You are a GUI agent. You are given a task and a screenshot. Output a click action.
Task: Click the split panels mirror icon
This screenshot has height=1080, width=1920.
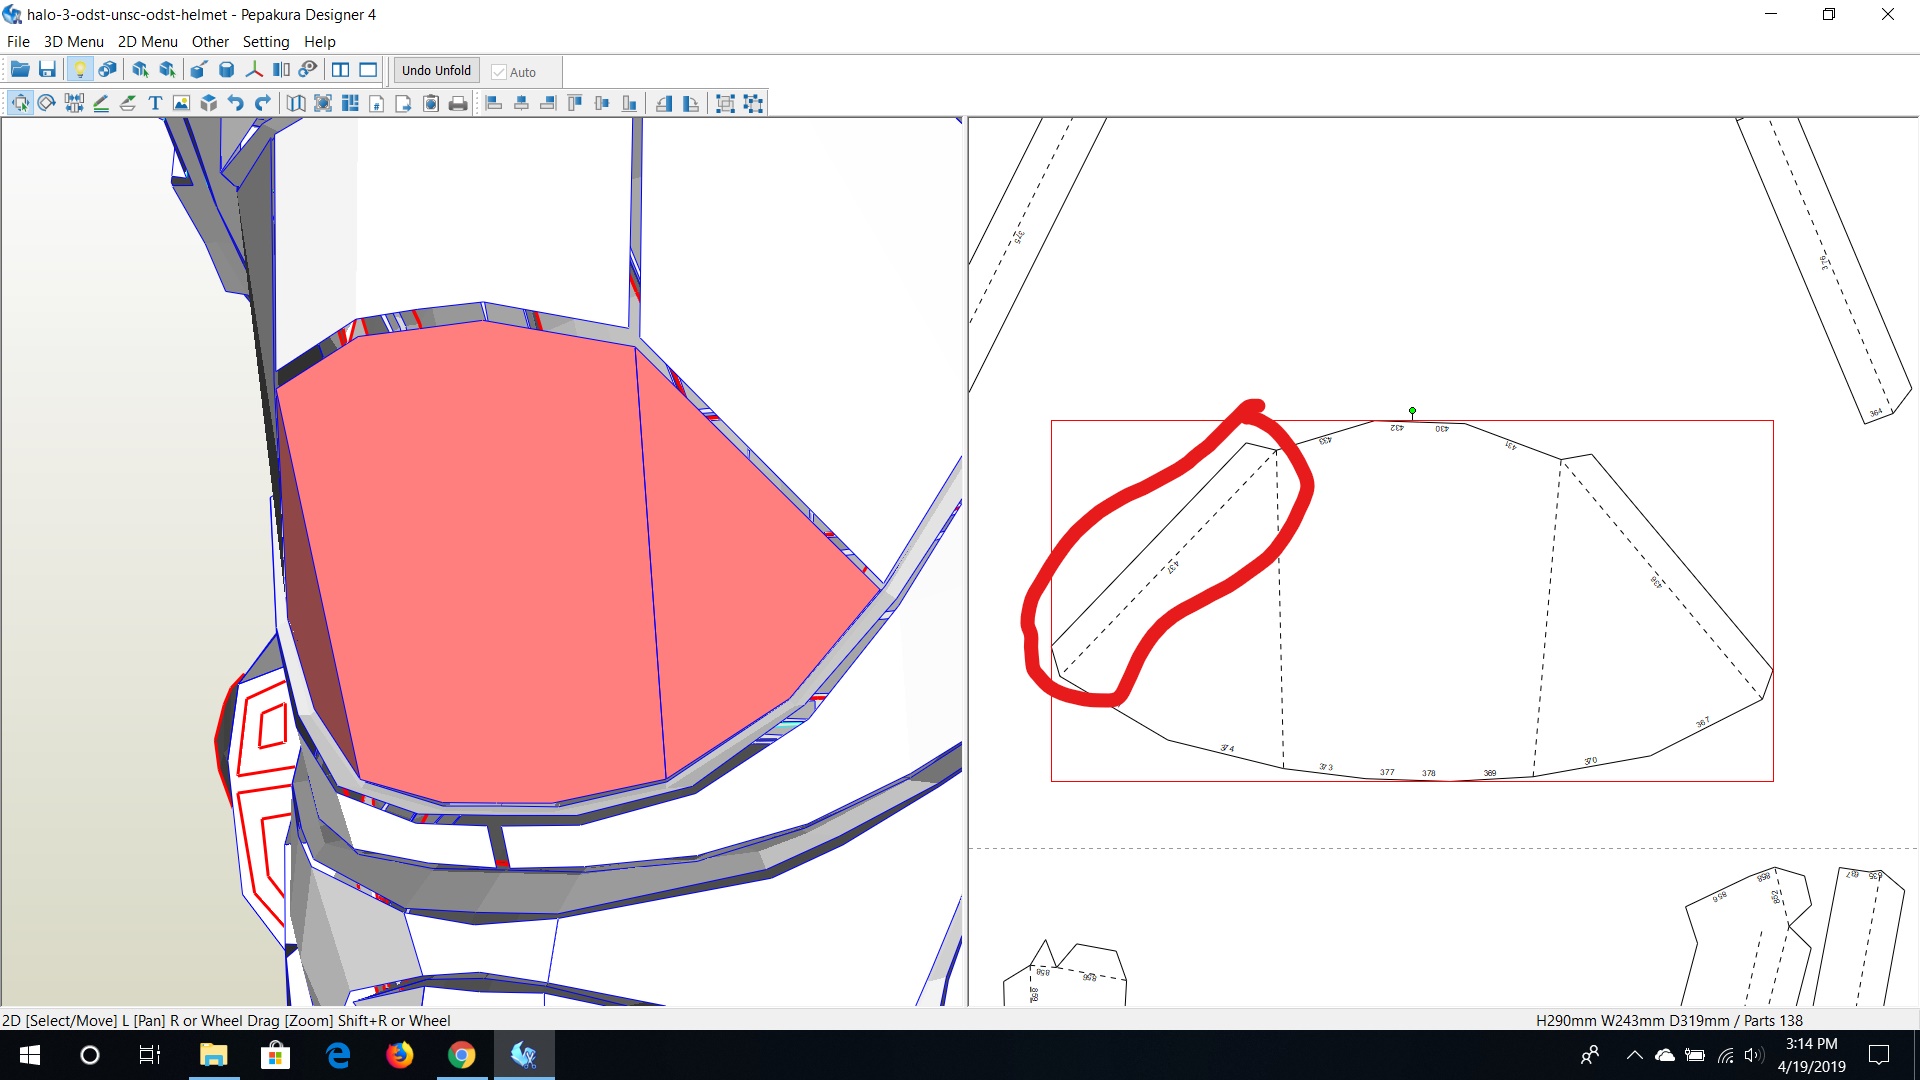point(281,70)
